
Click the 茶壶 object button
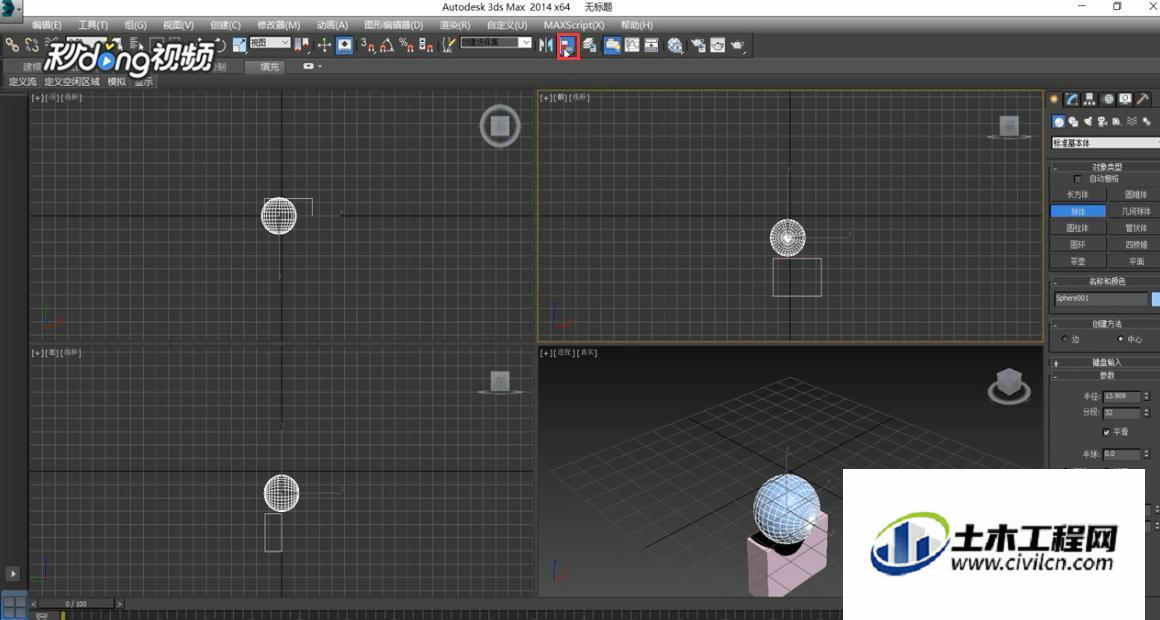[x=1078, y=261]
